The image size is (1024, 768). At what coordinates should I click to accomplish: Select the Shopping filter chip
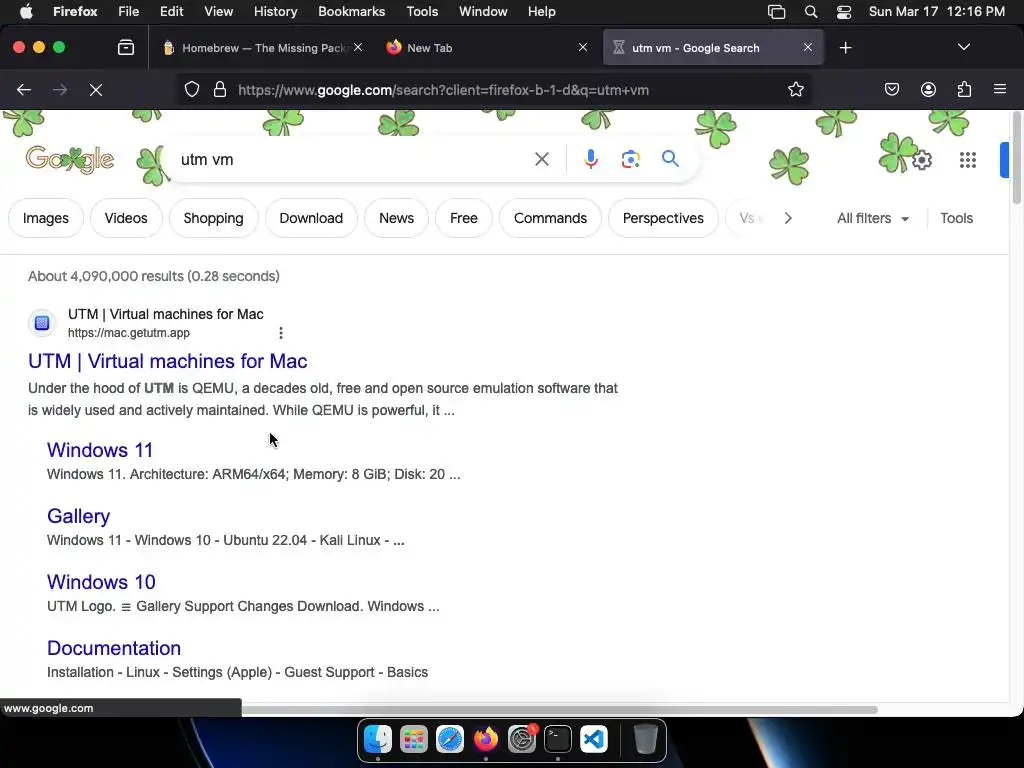(x=214, y=218)
